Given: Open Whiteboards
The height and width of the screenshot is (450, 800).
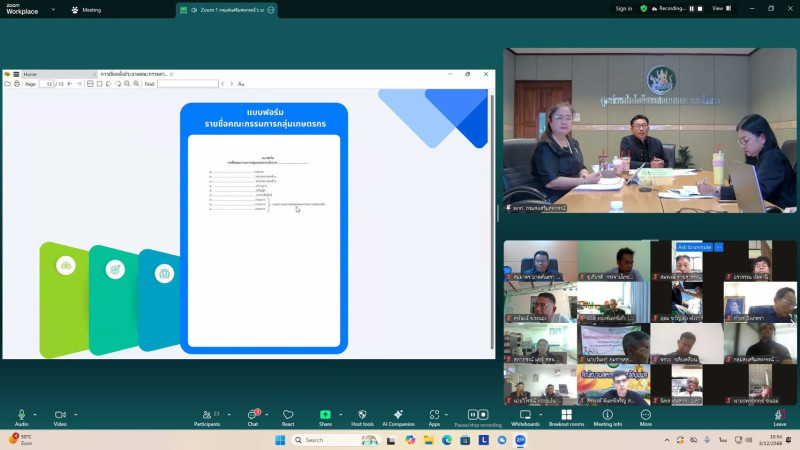Looking at the screenshot, I should (525, 415).
